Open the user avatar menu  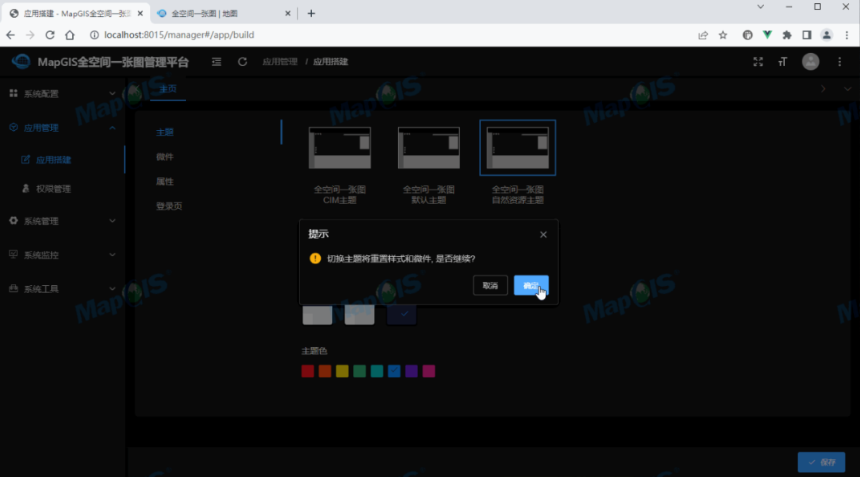click(x=811, y=61)
